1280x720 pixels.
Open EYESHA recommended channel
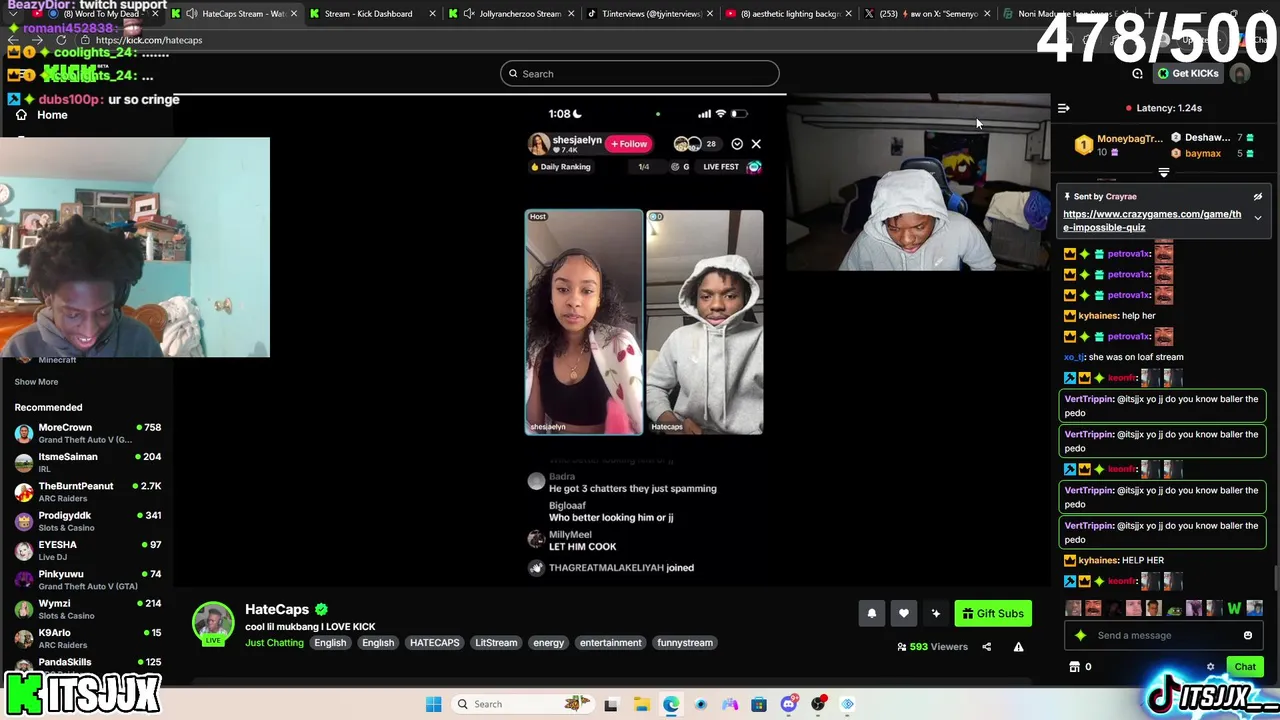(87, 550)
